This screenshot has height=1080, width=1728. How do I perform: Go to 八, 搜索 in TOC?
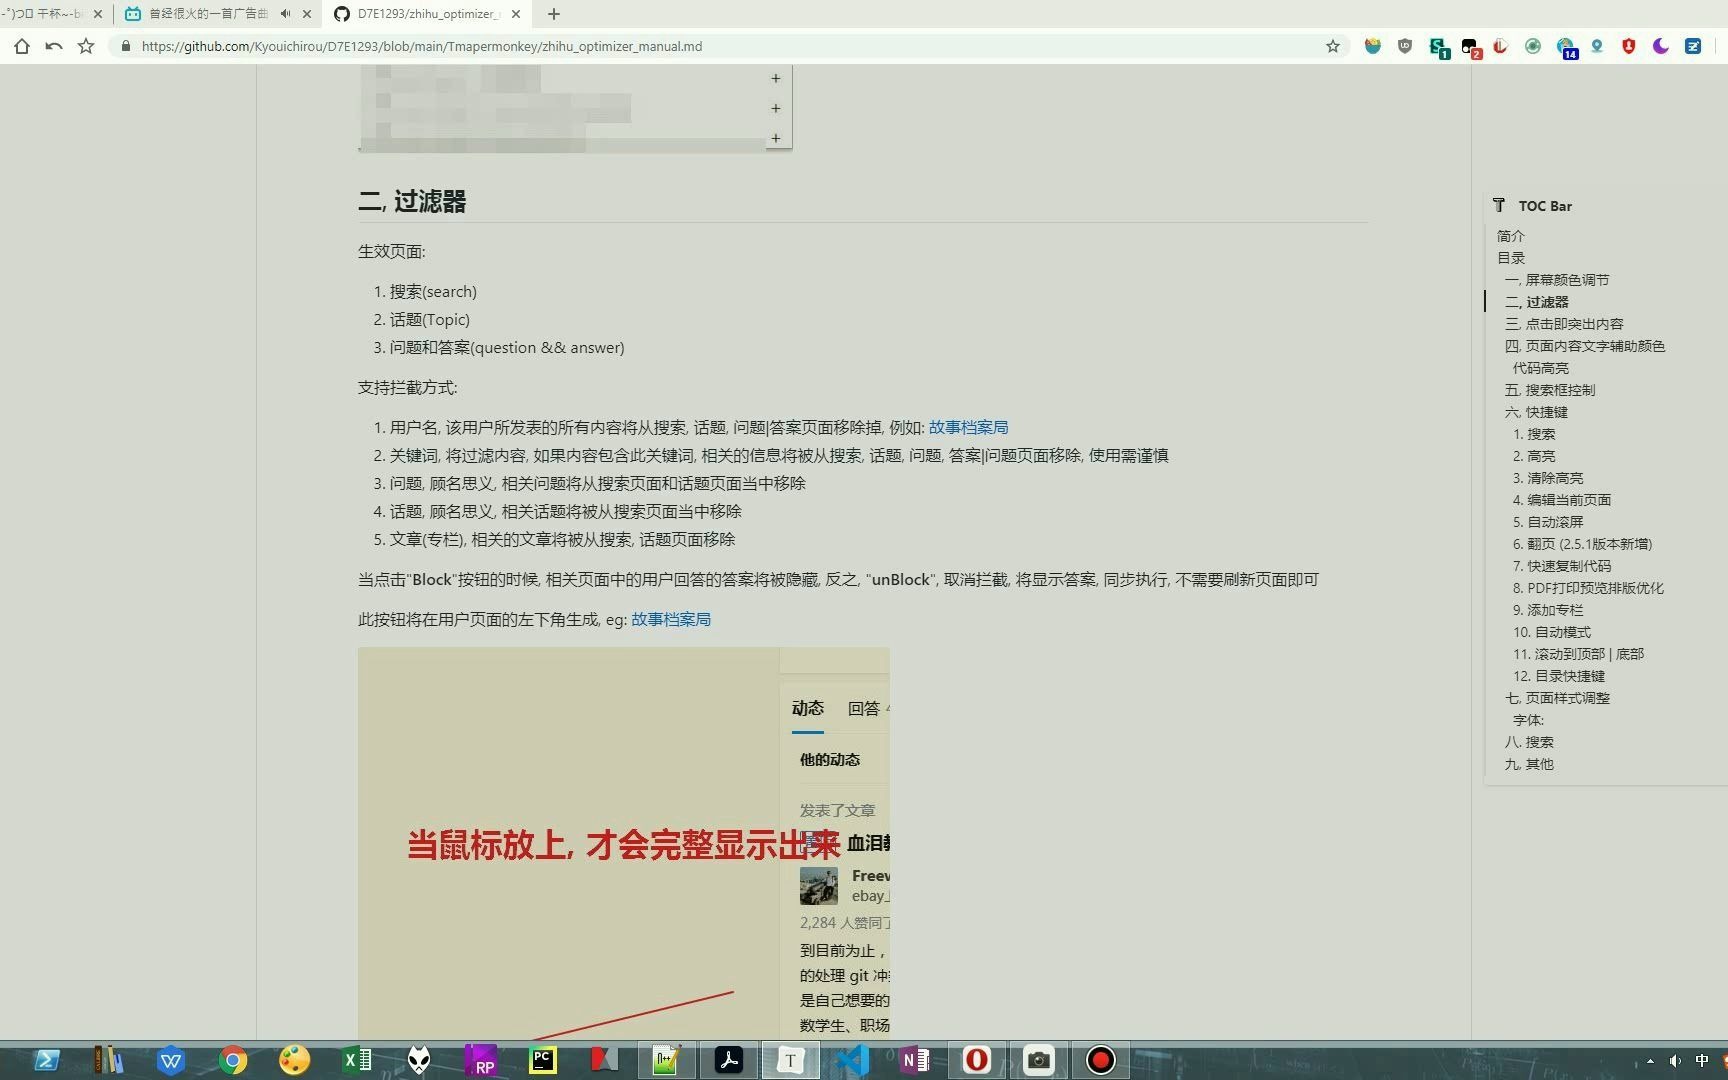[1529, 742]
